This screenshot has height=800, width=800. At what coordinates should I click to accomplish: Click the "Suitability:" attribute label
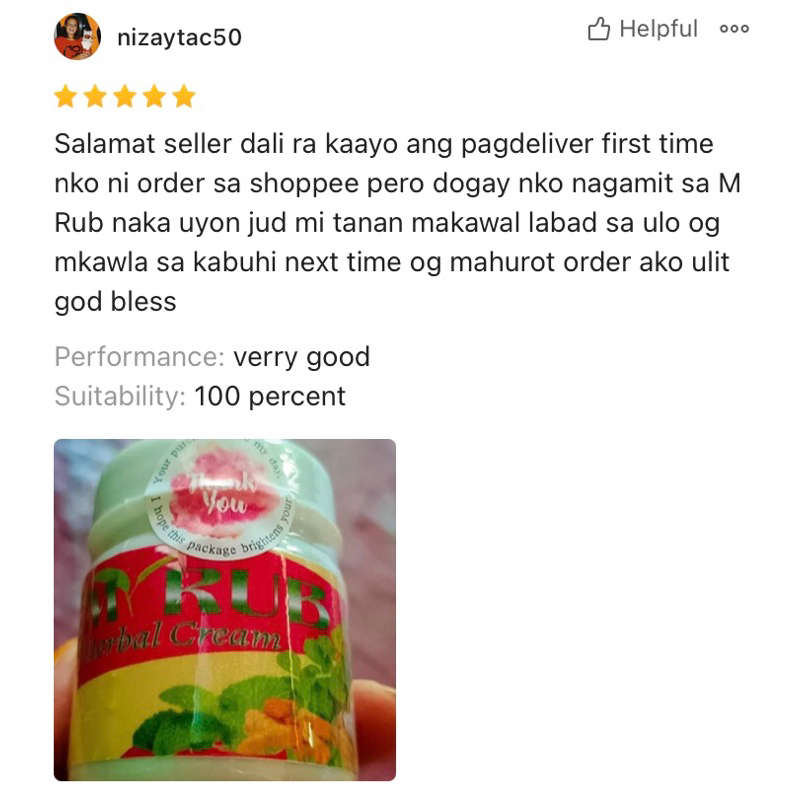click(120, 396)
